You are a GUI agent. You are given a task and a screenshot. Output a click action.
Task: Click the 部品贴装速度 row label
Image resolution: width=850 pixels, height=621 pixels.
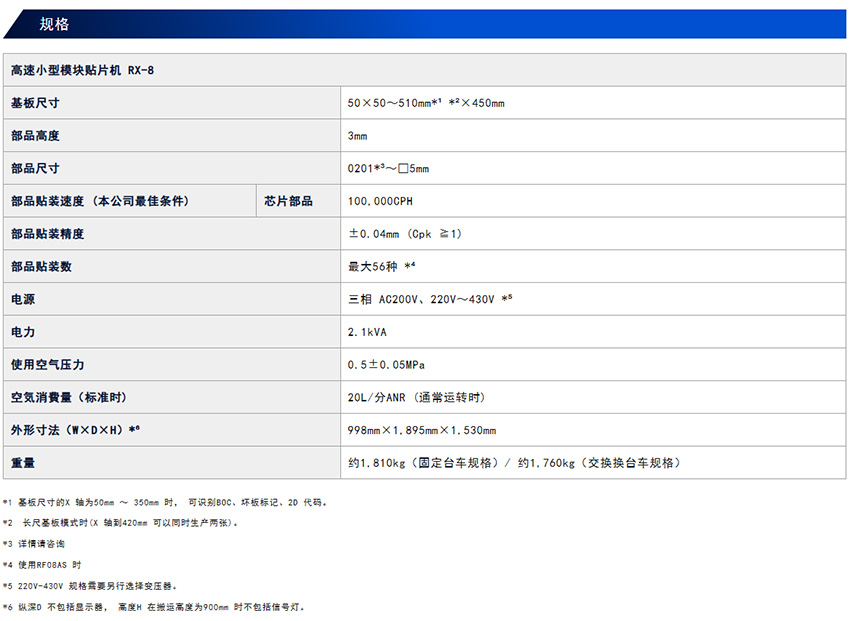(99, 201)
